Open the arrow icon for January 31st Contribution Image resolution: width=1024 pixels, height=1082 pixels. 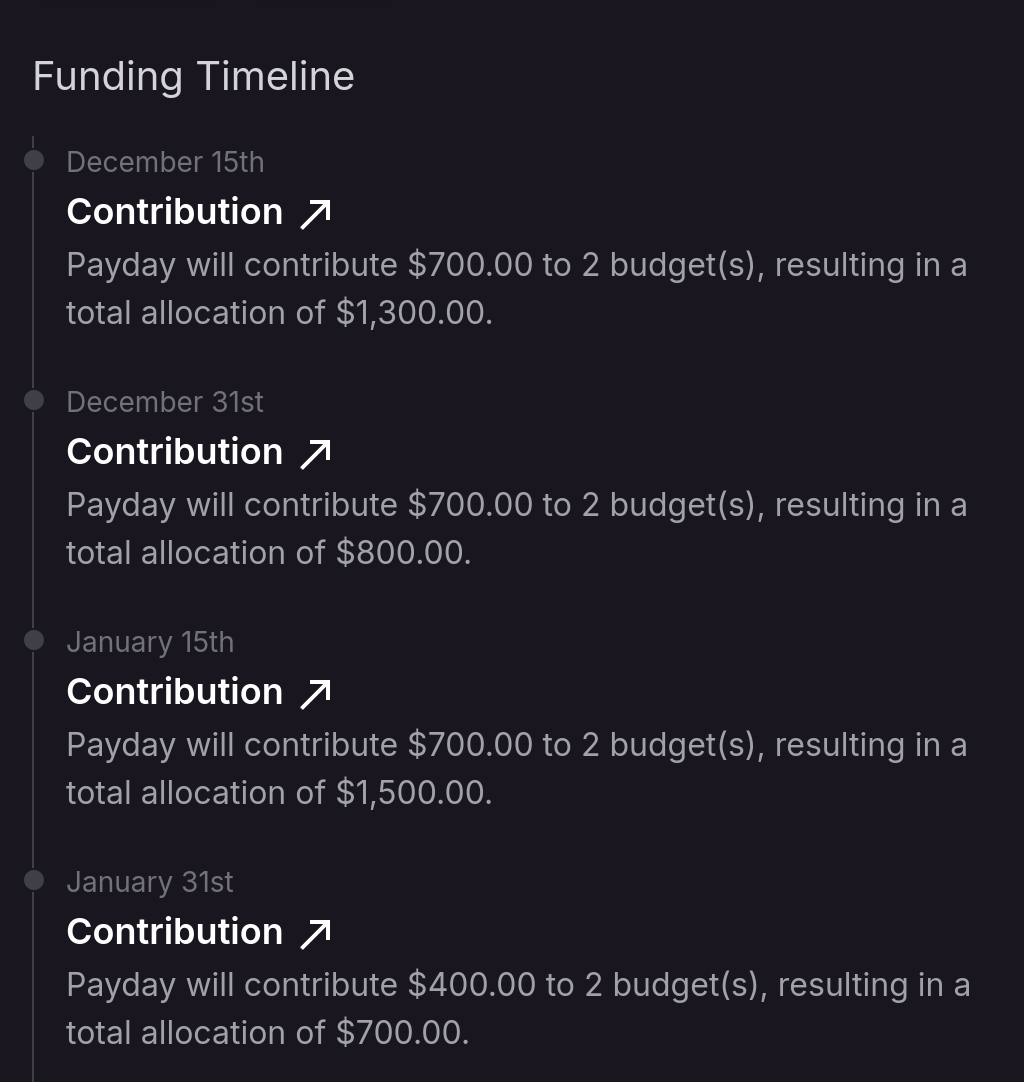pos(316,933)
